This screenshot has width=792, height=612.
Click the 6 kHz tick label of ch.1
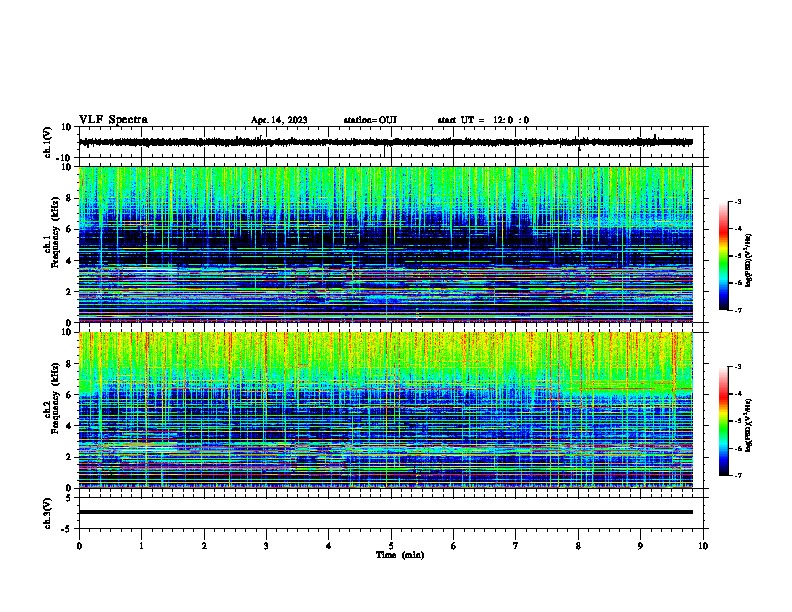pos(71,229)
